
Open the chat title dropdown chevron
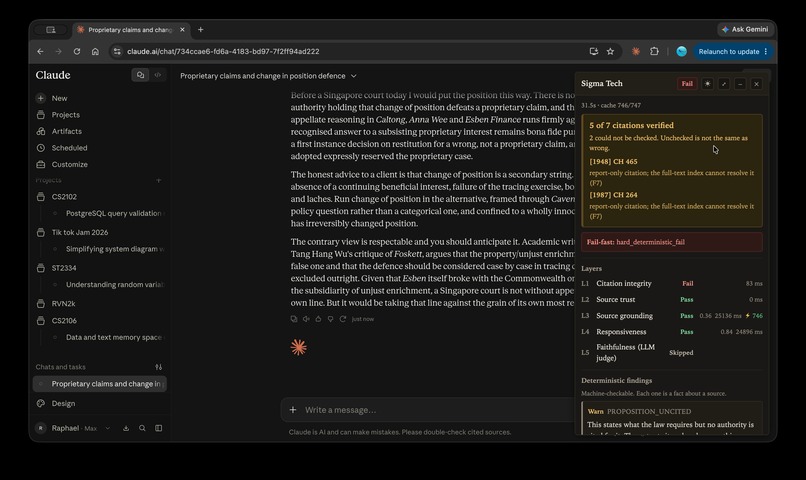(354, 76)
